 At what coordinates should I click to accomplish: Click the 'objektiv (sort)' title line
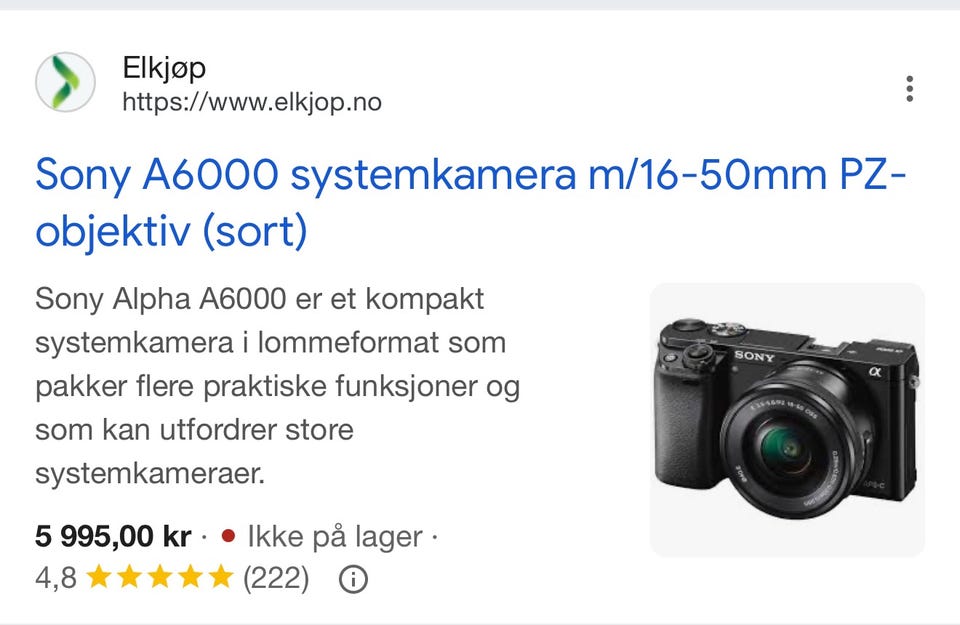click(171, 231)
